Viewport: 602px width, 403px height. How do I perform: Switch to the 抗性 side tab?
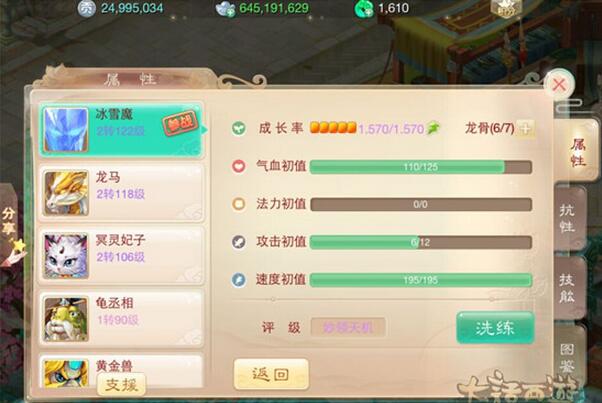569,218
